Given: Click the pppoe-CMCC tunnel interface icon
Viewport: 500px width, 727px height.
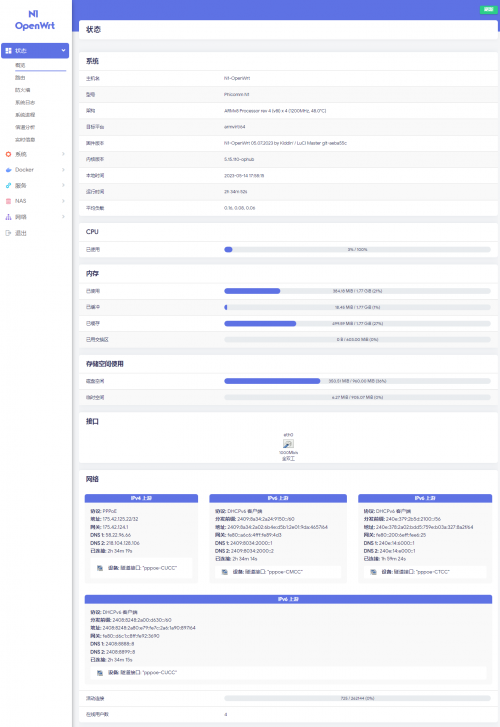Looking at the screenshot, I should (x=224, y=572).
